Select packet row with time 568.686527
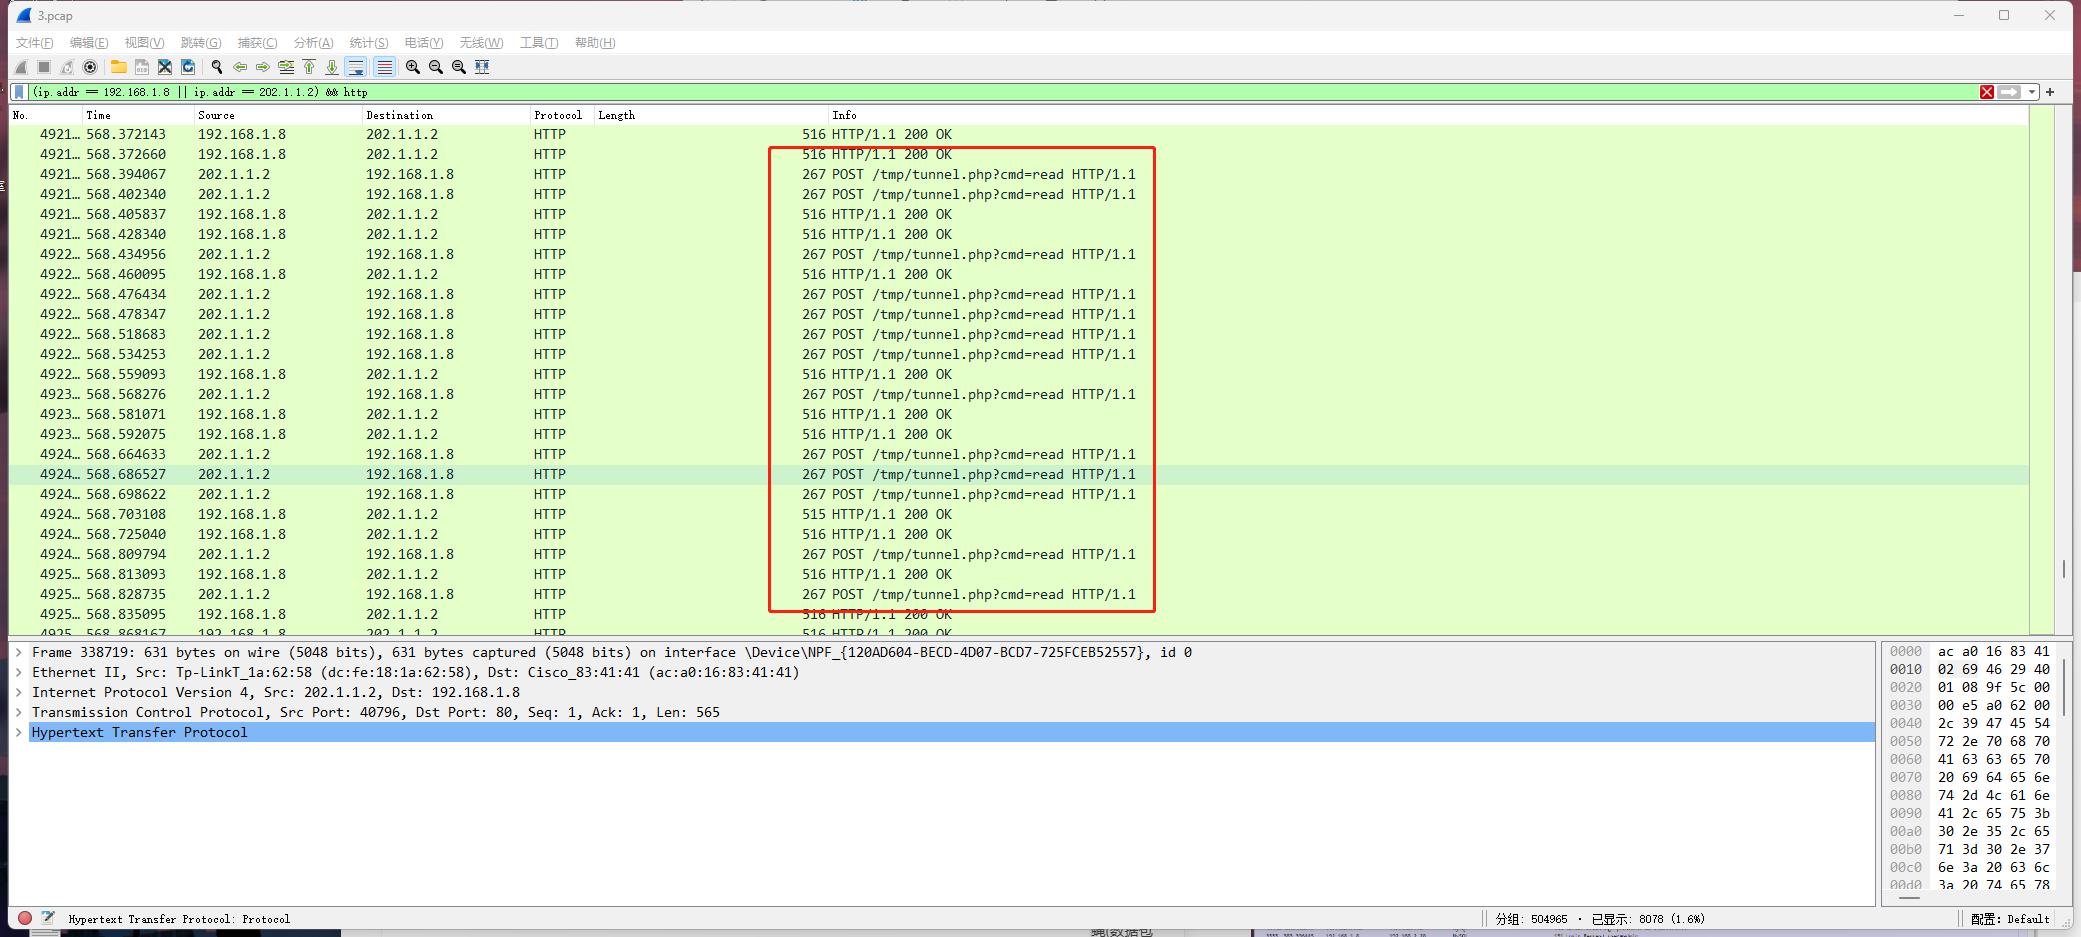The width and height of the screenshot is (2081, 937). tap(1019, 474)
